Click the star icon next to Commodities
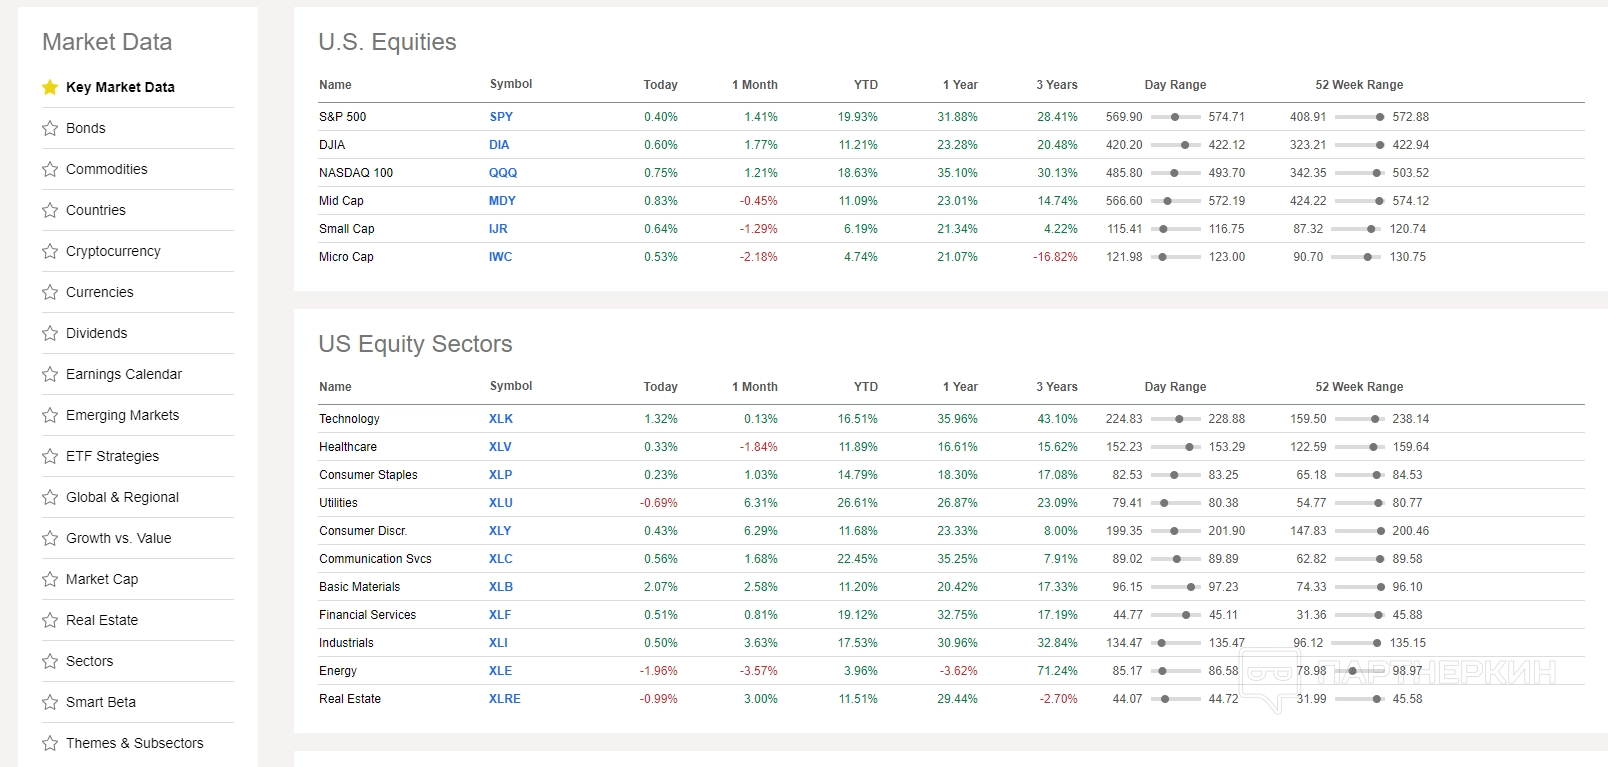1608x767 pixels. [x=50, y=169]
